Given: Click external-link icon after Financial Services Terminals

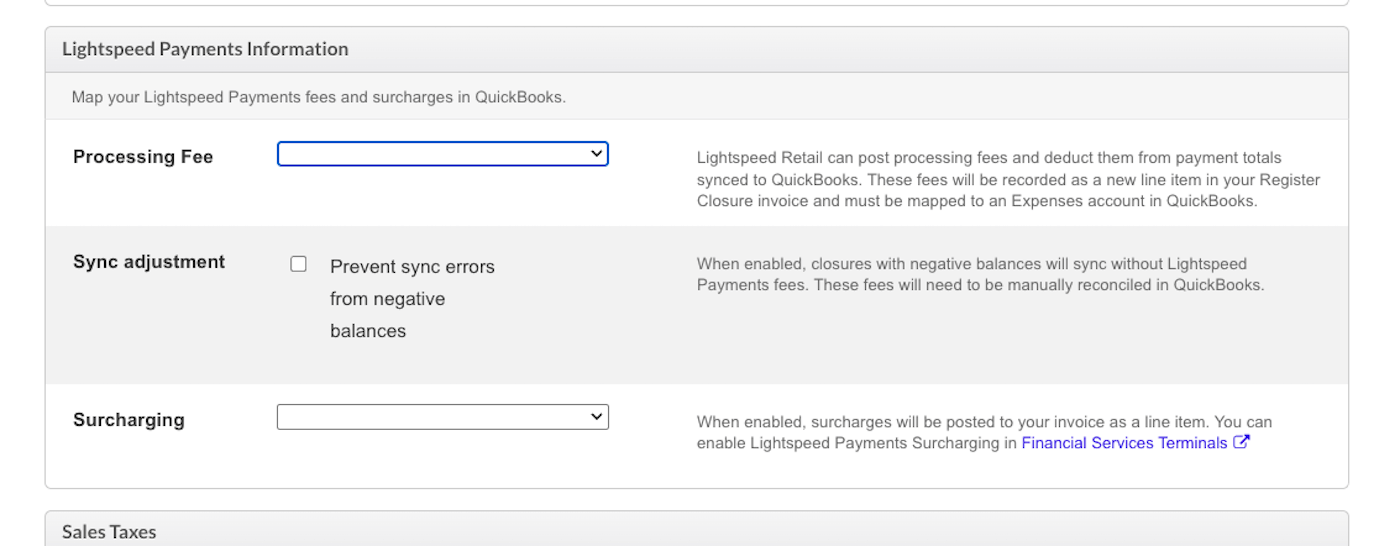Looking at the screenshot, I should 1241,442.
